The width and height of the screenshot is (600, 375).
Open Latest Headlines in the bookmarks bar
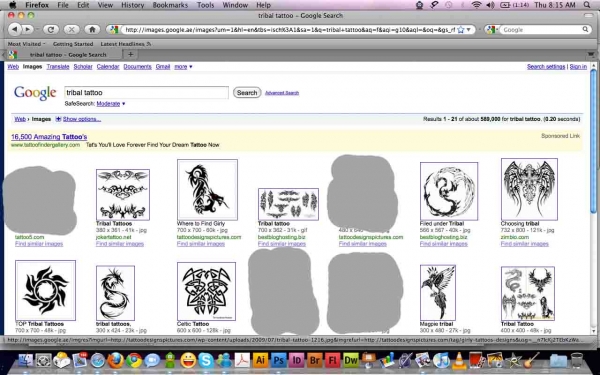[x=126, y=44]
